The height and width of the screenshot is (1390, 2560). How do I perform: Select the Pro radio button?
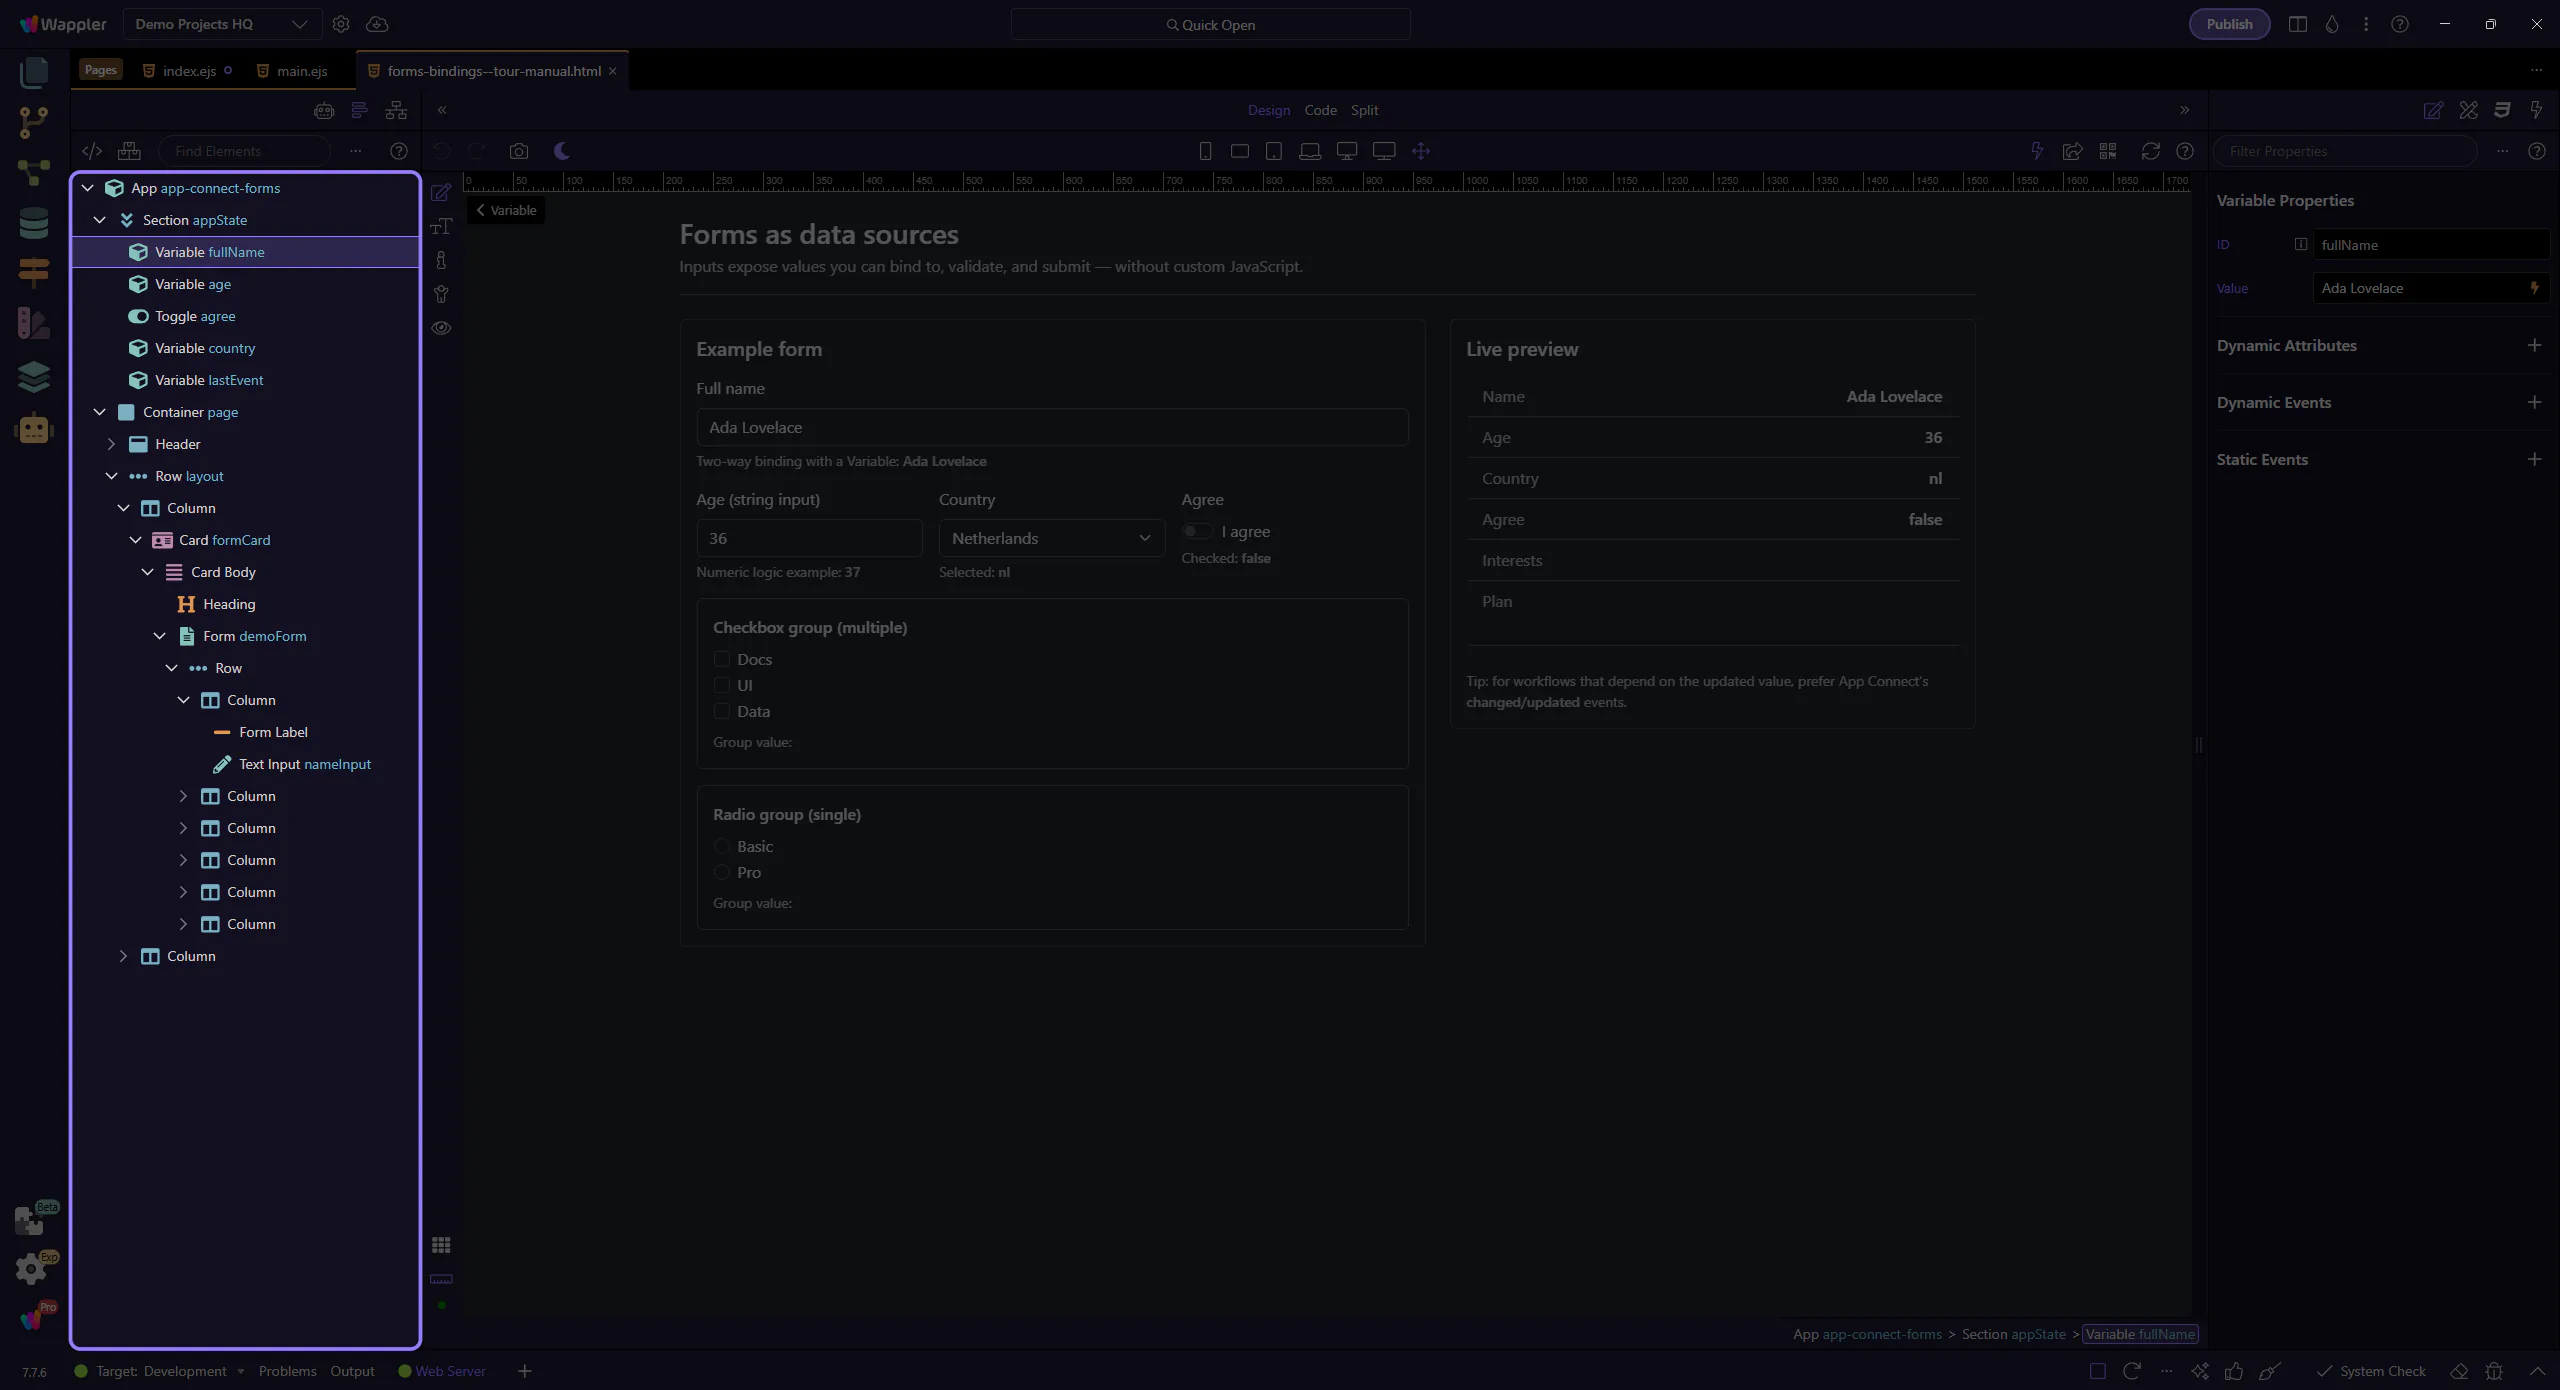coord(722,872)
